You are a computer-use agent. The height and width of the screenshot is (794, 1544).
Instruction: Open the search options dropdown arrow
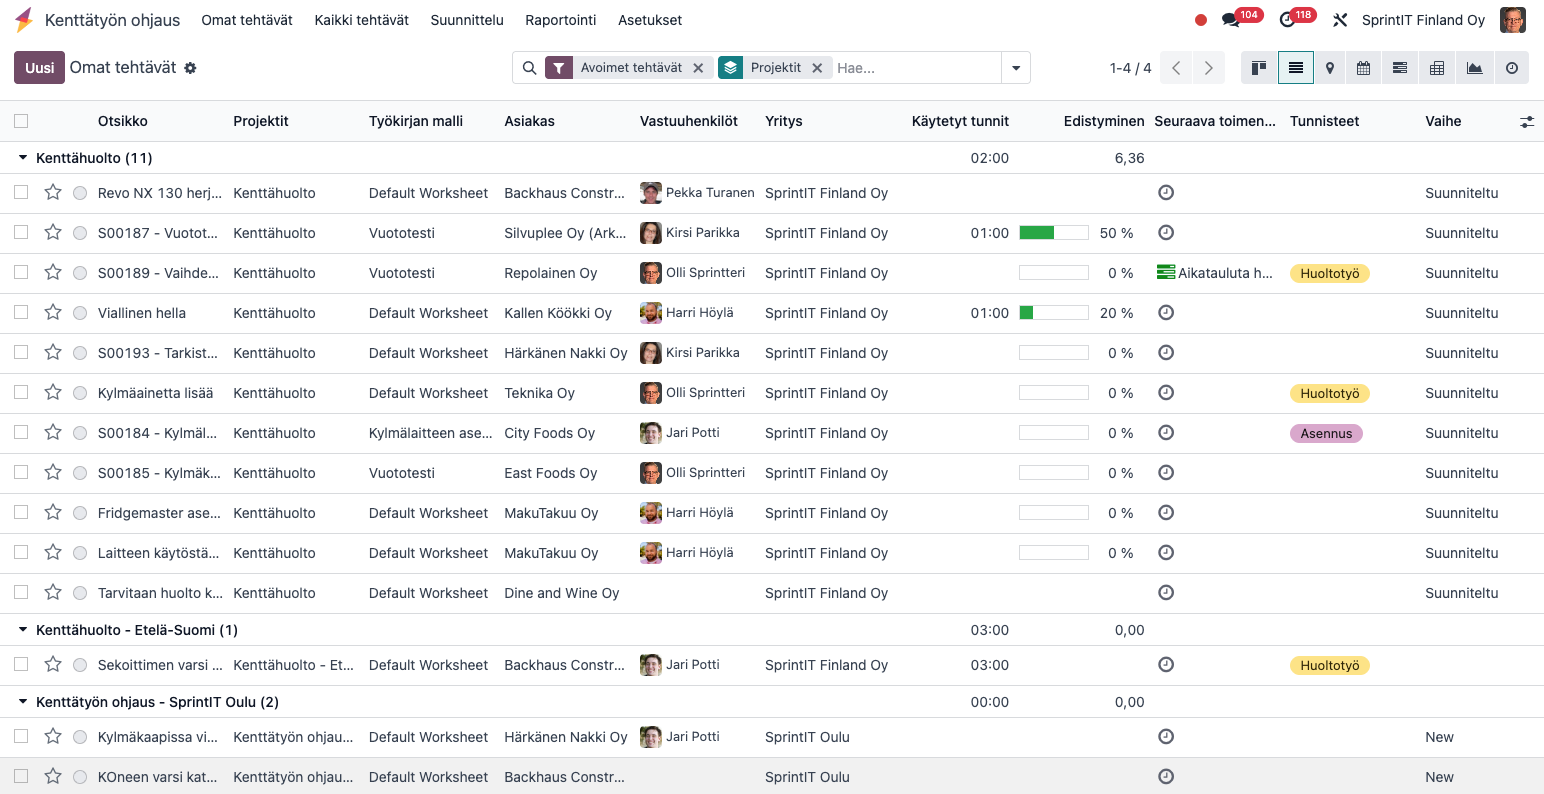pyautogui.click(x=1015, y=67)
